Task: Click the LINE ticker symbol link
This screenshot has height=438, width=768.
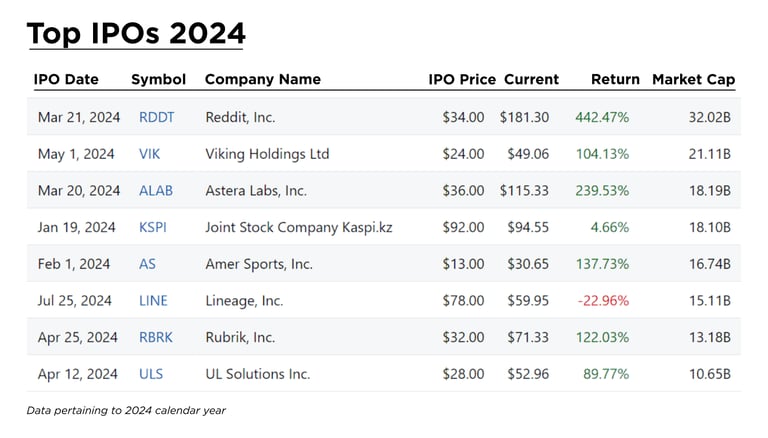Action: [153, 300]
